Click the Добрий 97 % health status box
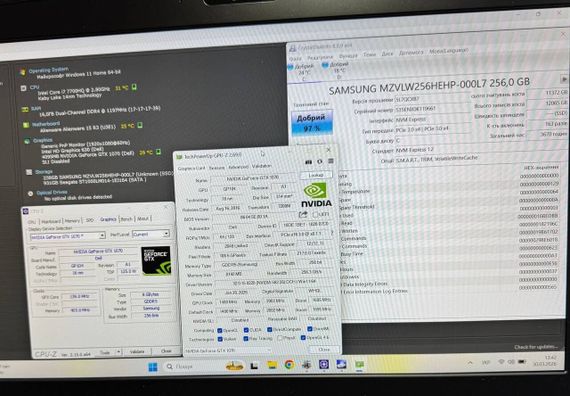This screenshot has height=396, width=570. 312,123
